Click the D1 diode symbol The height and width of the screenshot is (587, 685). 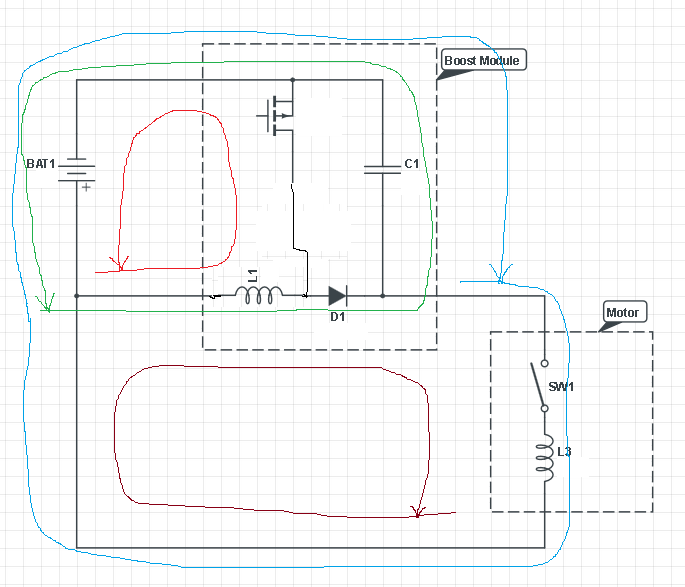(337, 296)
